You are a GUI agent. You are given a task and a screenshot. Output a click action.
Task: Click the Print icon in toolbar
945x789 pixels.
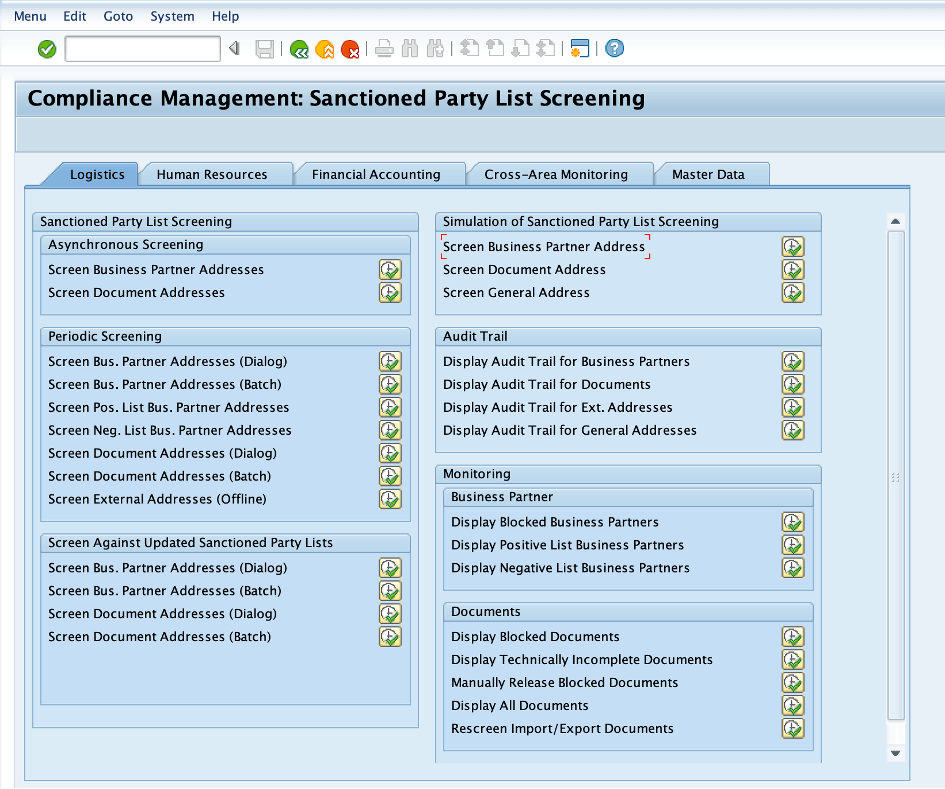[x=385, y=49]
